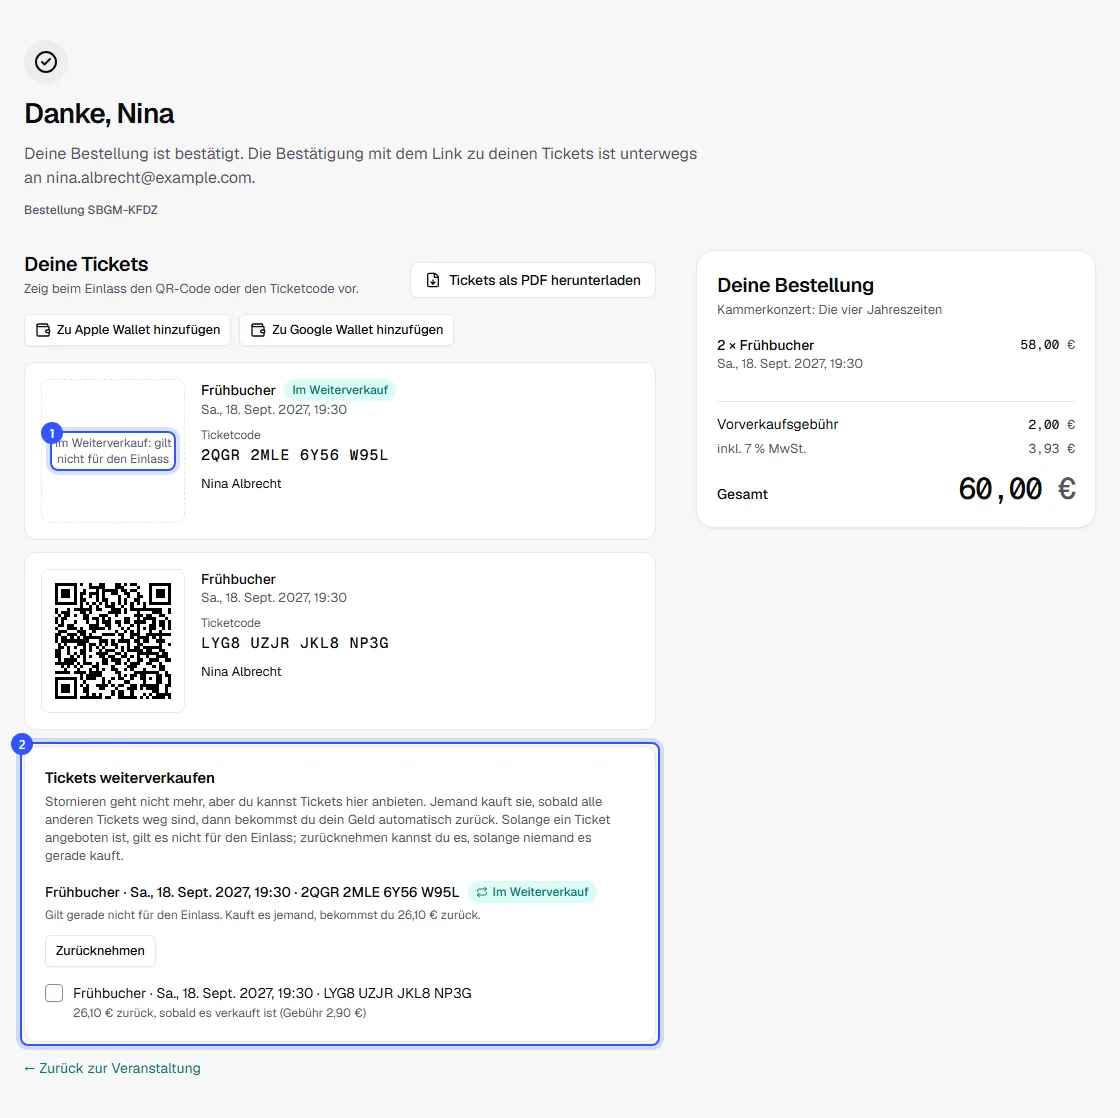Click the 'Deine Bestellung' heading
This screenshot has height=1118, width=1120.
coord(795,285)
